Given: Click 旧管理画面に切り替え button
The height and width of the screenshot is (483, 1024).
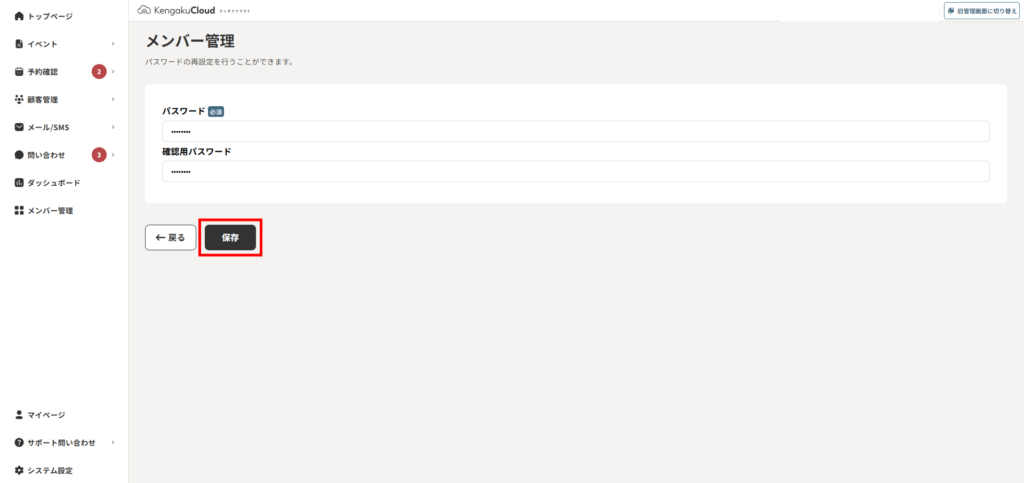Looking at the screenshot, I should click(x=982, y=10).
